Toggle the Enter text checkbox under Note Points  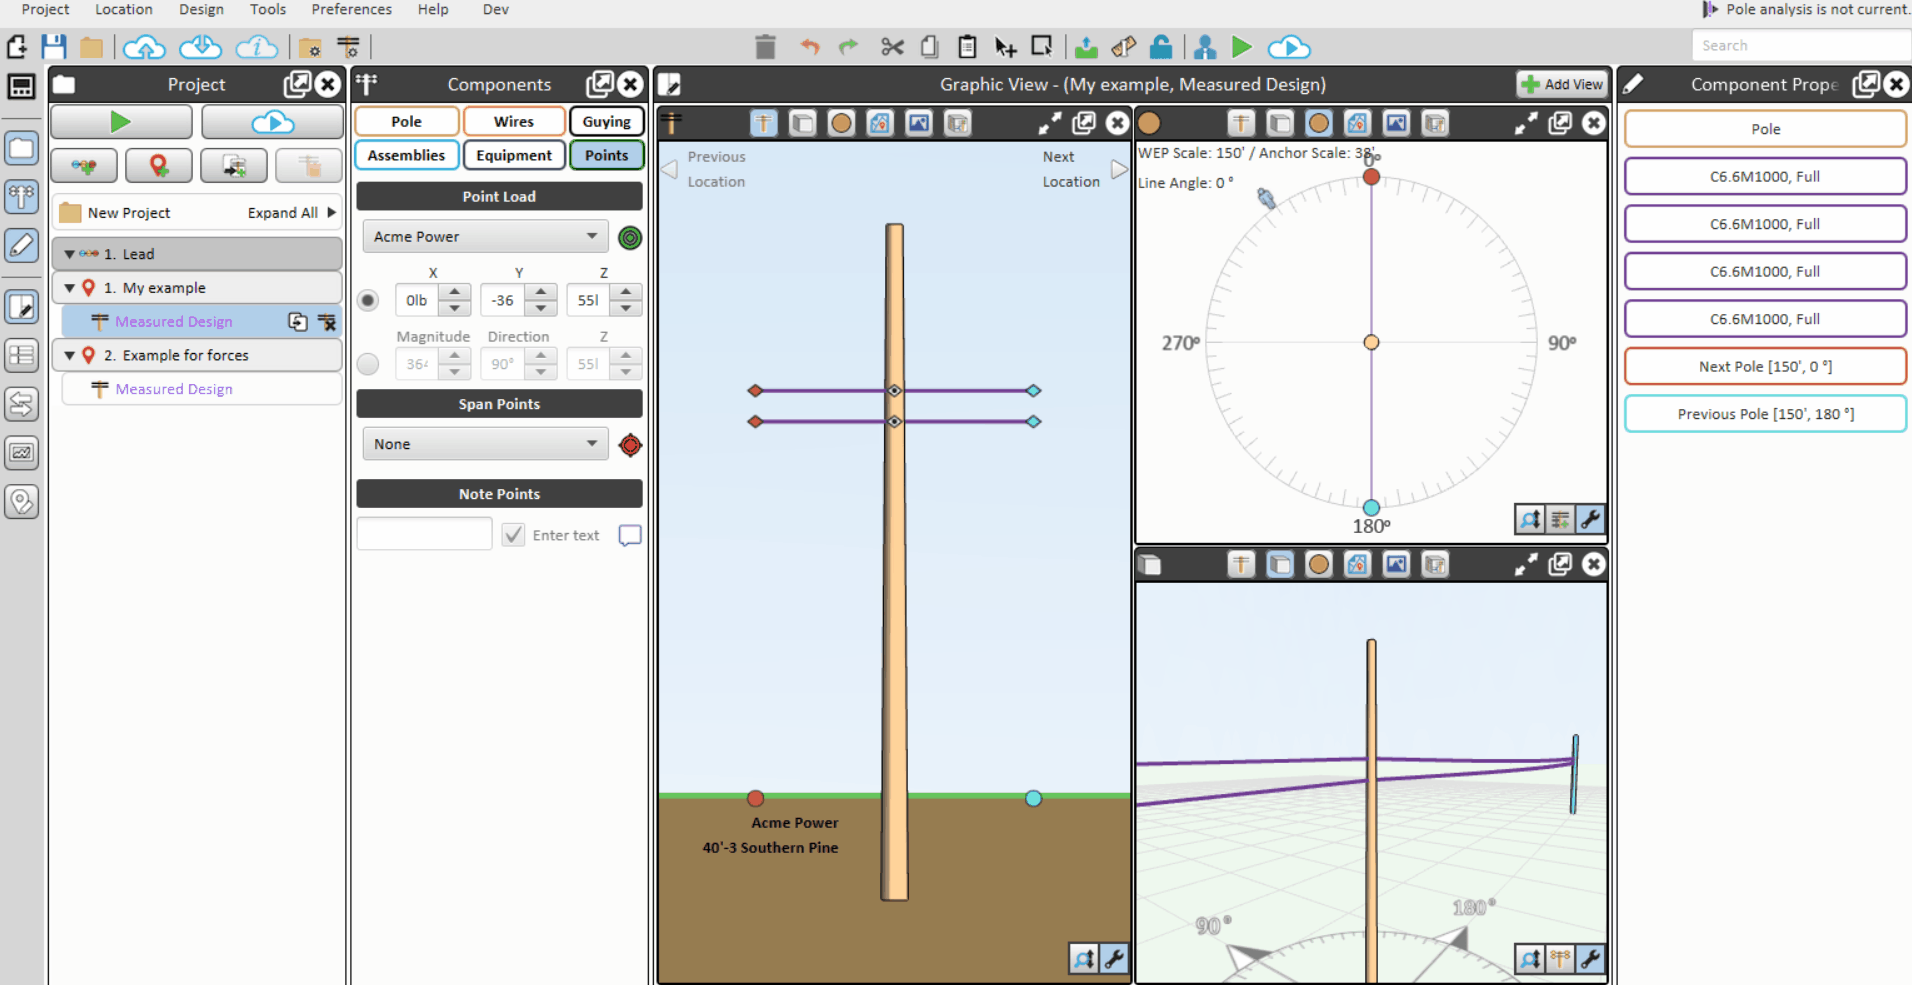pos(512,534)
